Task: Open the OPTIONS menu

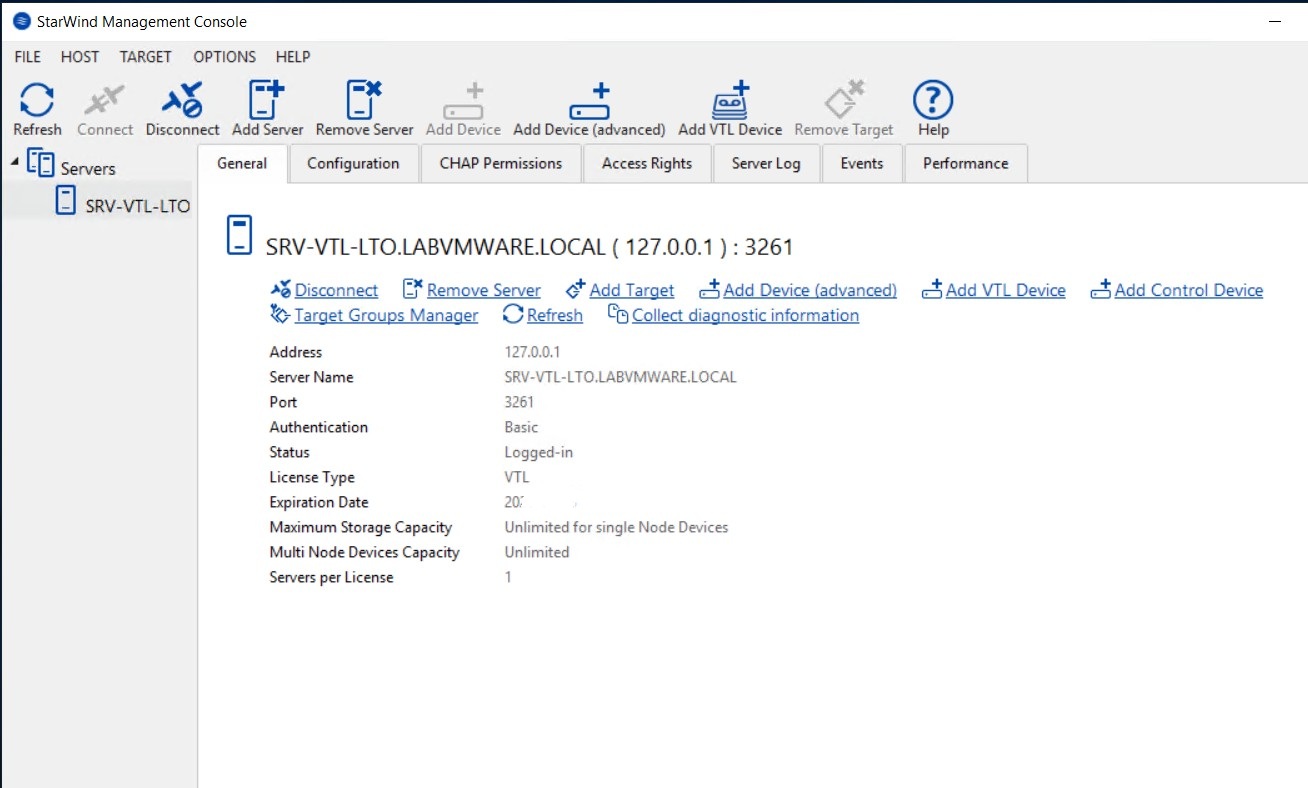Action: [x=224, y=57]
